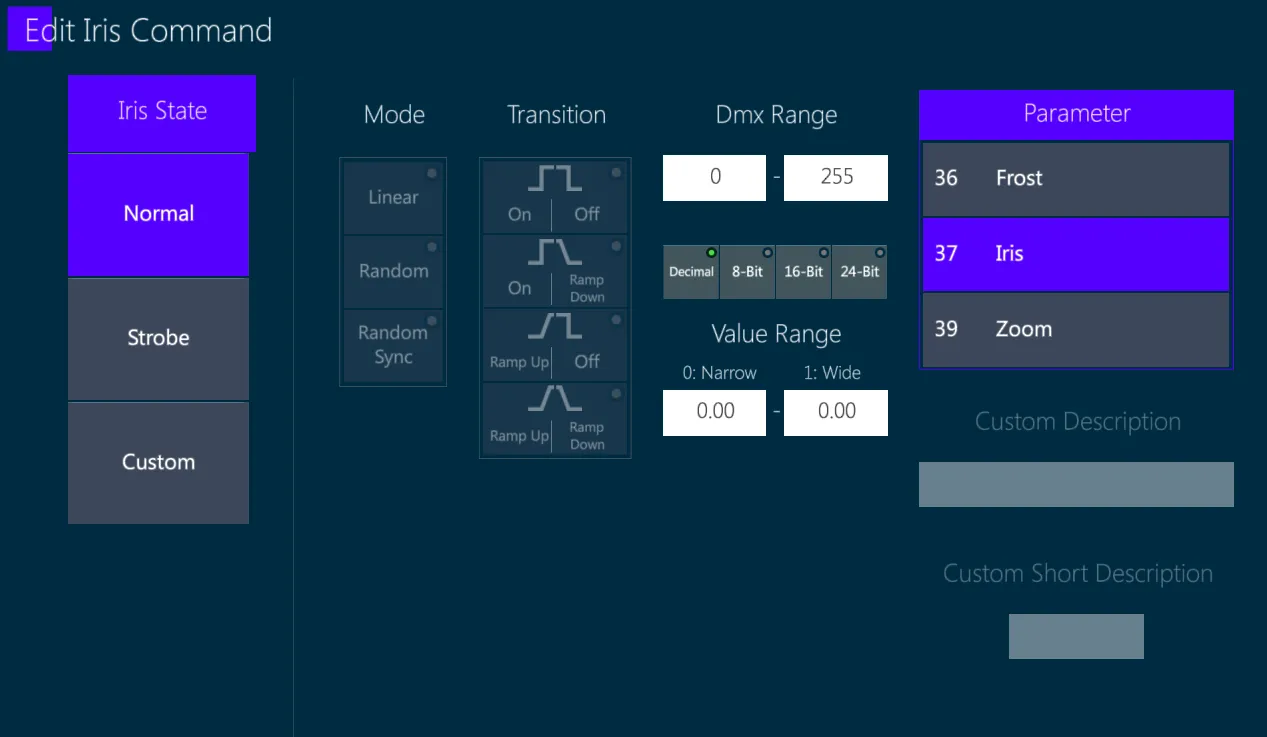Viewport: 1267px width, 737px height.
Task: Select 24-Bit value format
Action: [x=859, y=272]
